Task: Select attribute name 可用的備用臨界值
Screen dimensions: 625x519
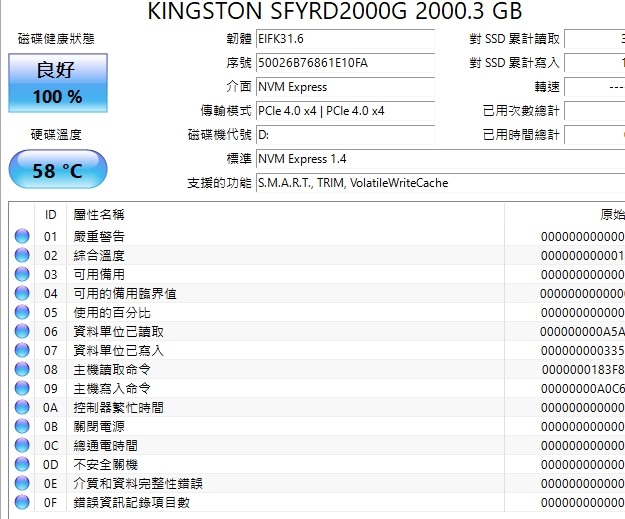Action: [x=125, y=294]
